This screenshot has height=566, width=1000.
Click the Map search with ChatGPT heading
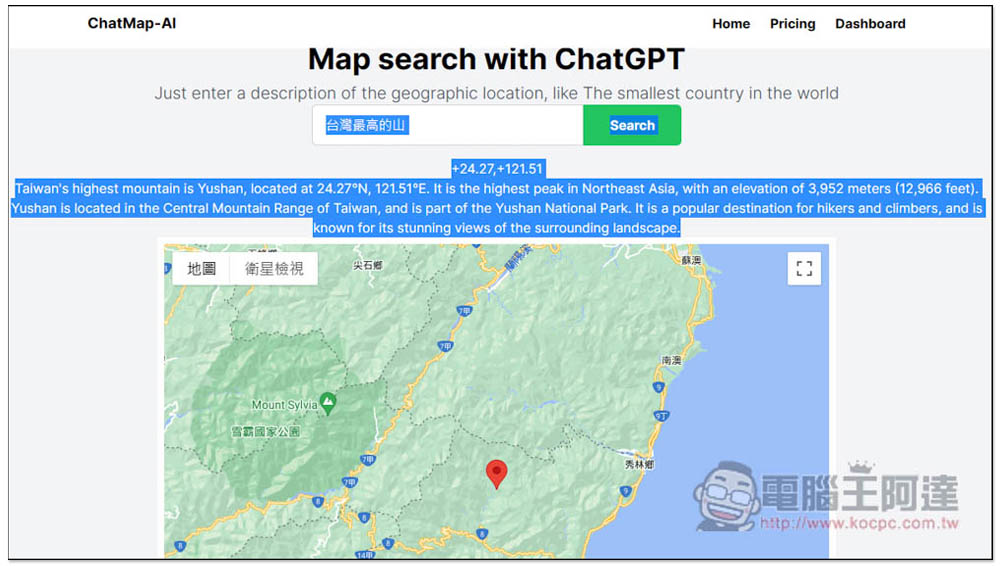pyautogui.click(x=496, y=59)
